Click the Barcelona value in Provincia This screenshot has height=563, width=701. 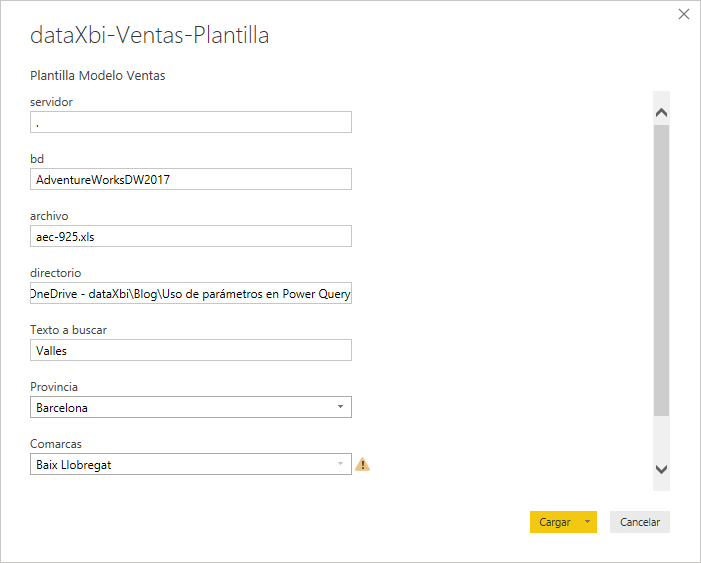(62, 408)
